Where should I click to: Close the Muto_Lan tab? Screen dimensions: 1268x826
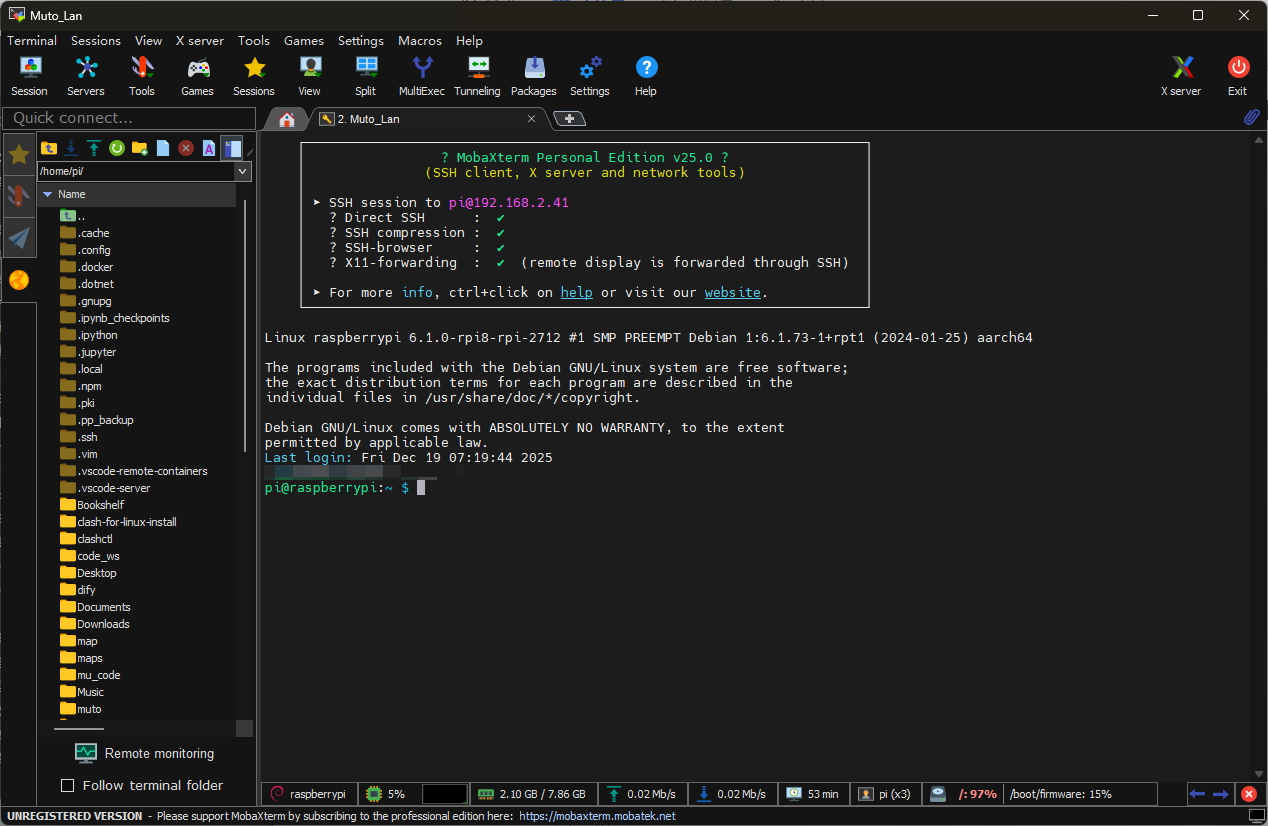pyautogui.click(x=532, y=119)
